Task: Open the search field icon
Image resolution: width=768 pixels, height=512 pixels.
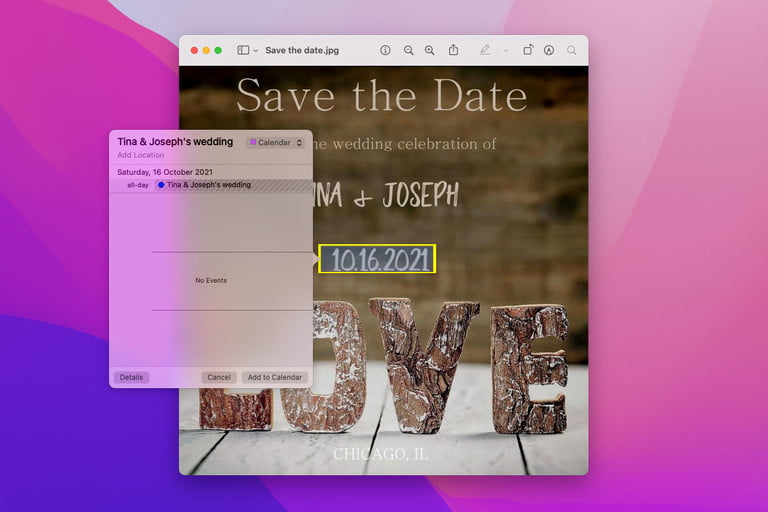Action: point(571,50)
